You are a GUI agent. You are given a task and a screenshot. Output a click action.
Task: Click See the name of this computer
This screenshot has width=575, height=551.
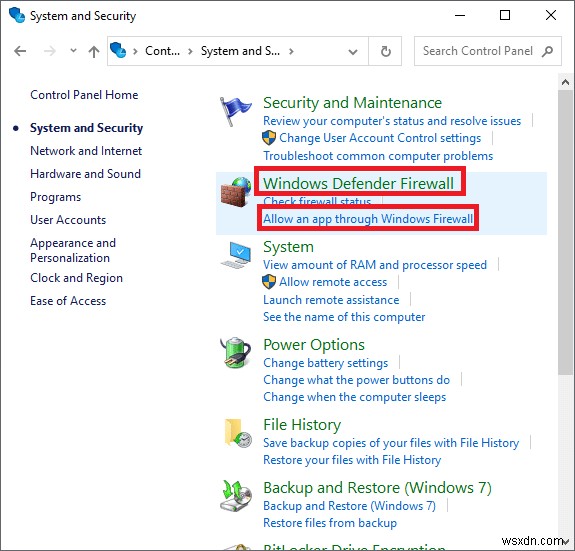[x=344, y=317]
